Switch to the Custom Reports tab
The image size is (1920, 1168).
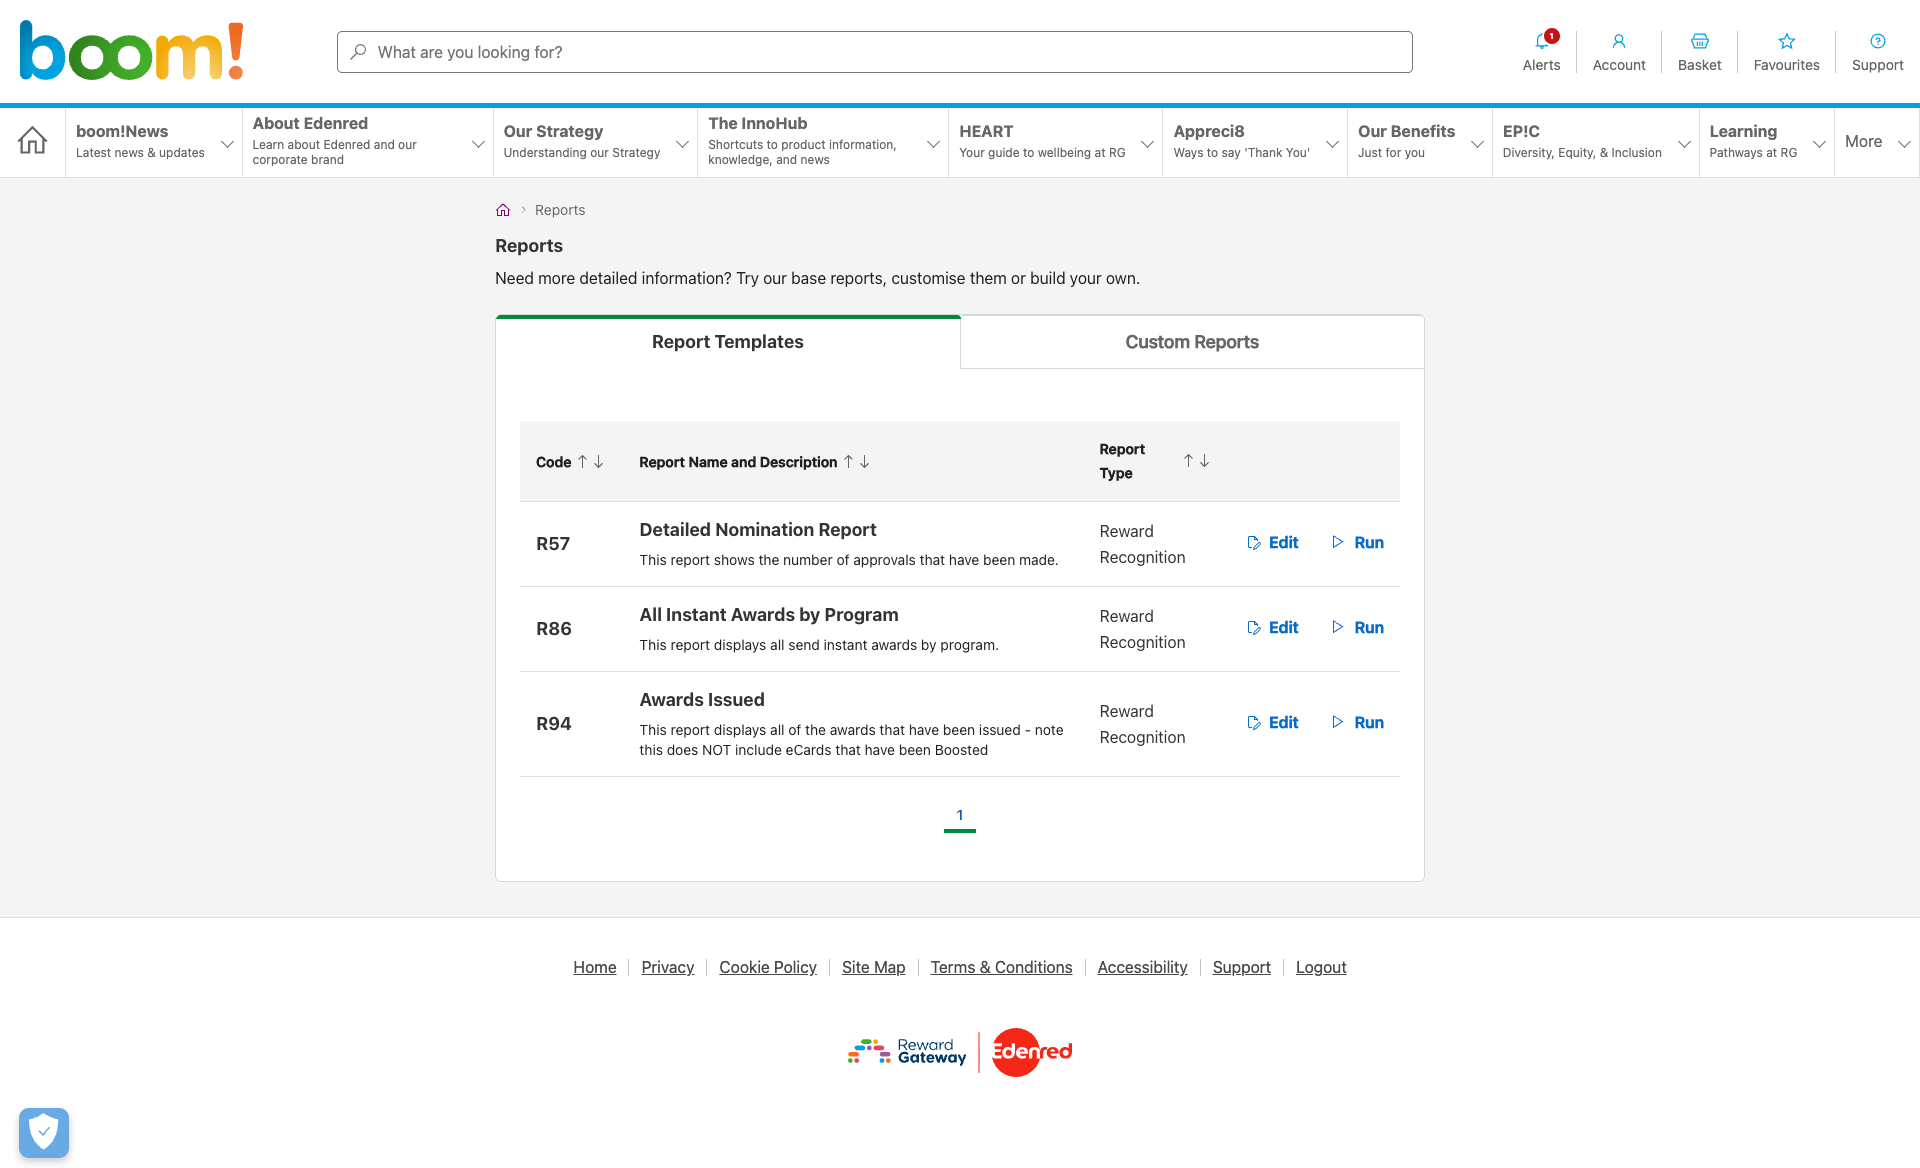(1191, 341)
